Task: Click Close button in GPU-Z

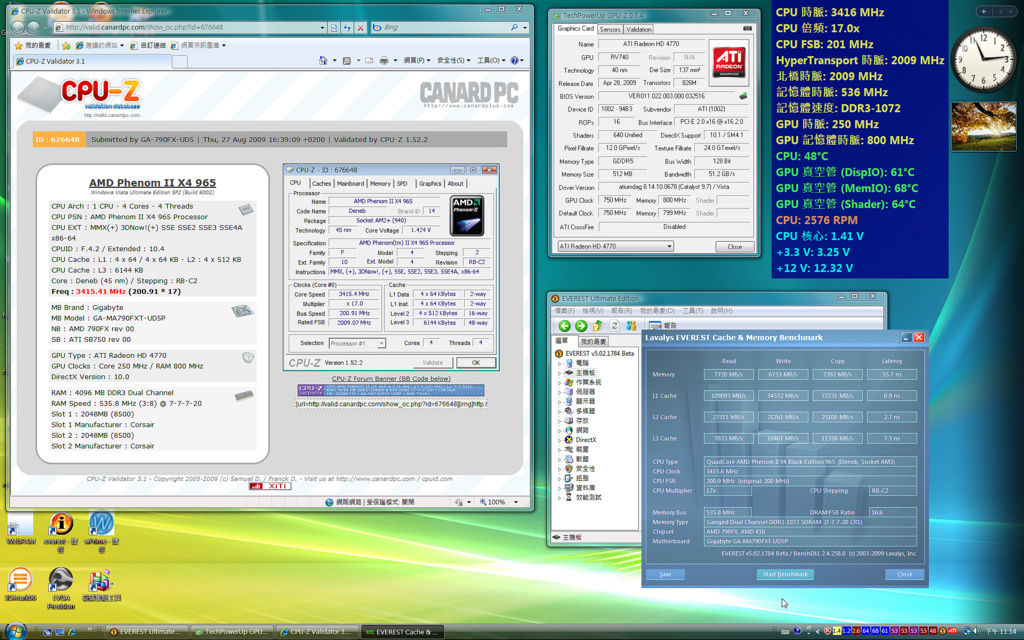Action: click(735, 246)
